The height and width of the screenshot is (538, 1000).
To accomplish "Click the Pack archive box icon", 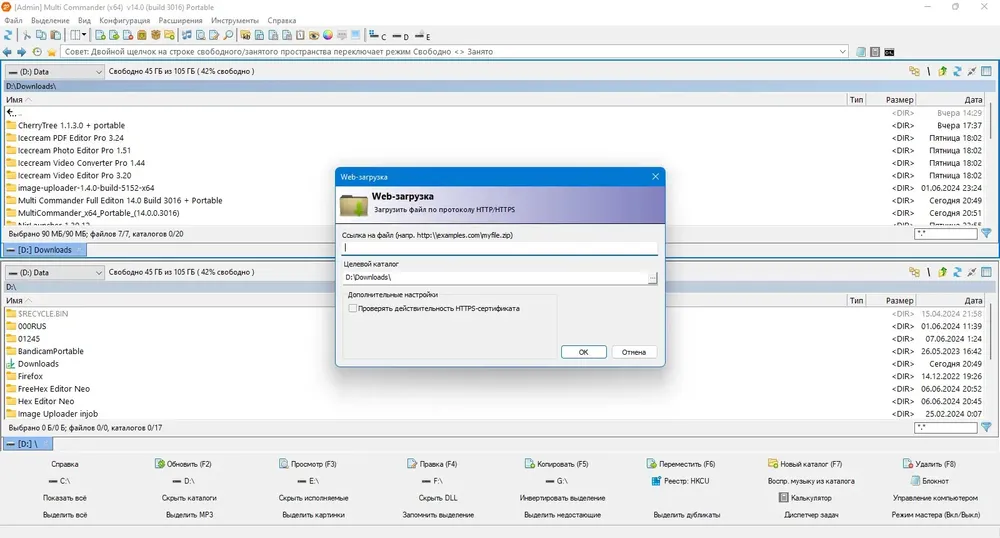I will click(x=142, y=36).
